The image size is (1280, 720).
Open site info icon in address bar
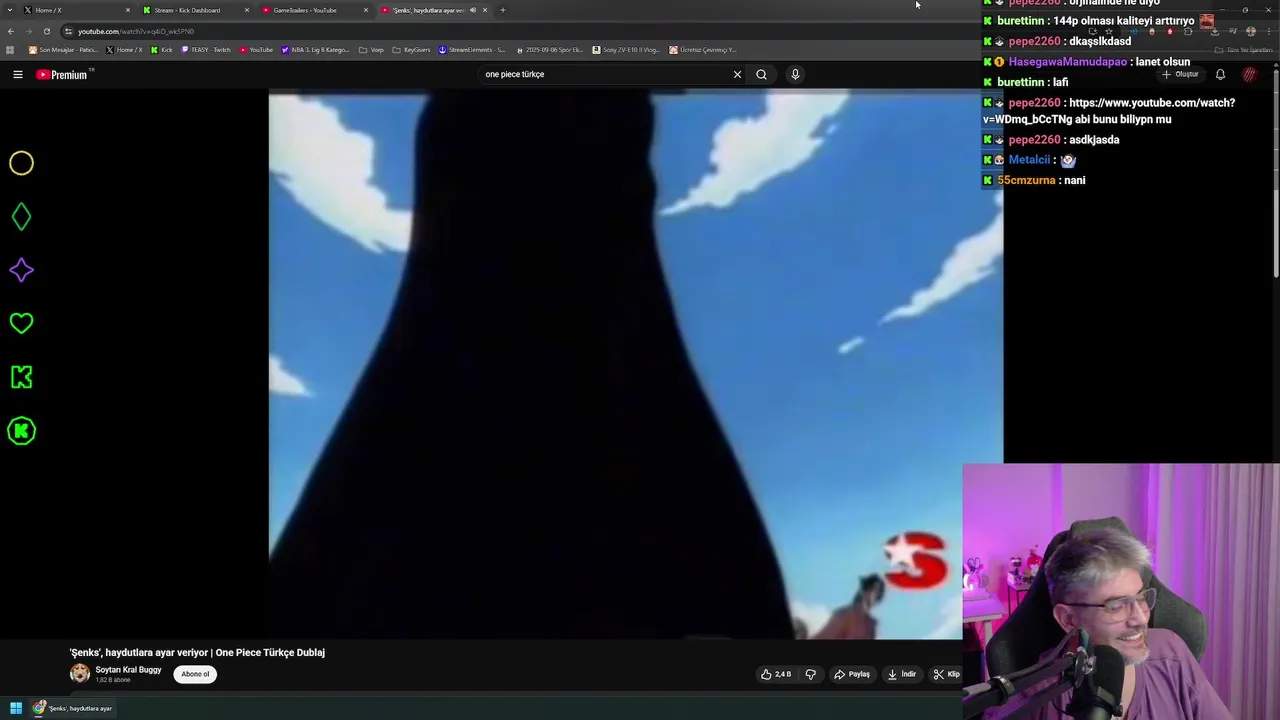pyautogui.click(x=68, y=31)
